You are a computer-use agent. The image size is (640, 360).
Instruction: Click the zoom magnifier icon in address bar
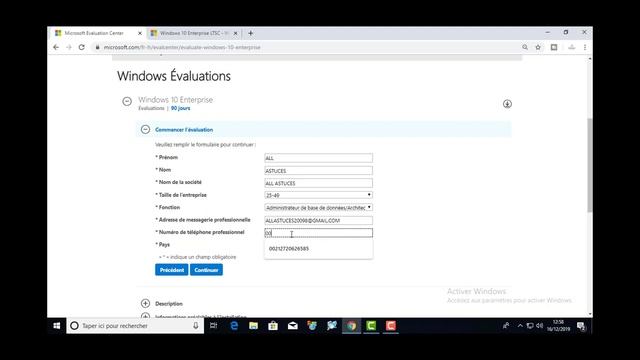tap(525, 47)
